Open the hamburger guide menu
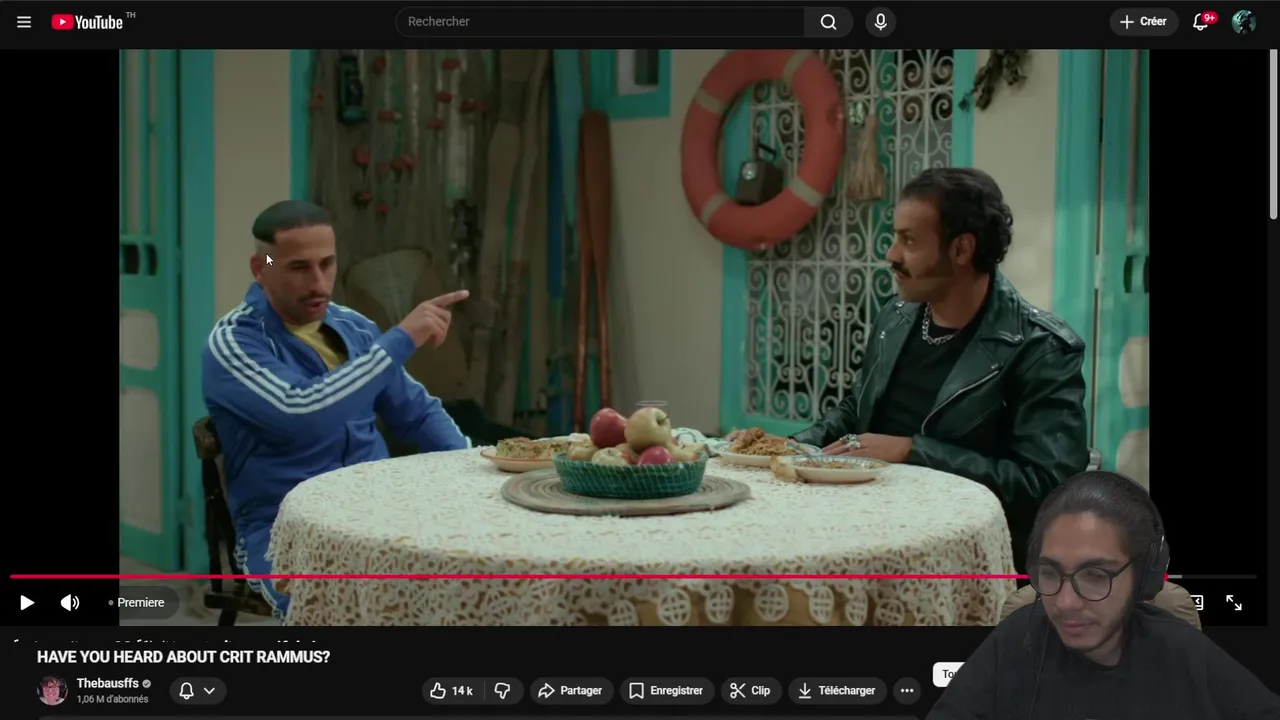This screenshot has width=1280, height=720. tap(24, 22)
